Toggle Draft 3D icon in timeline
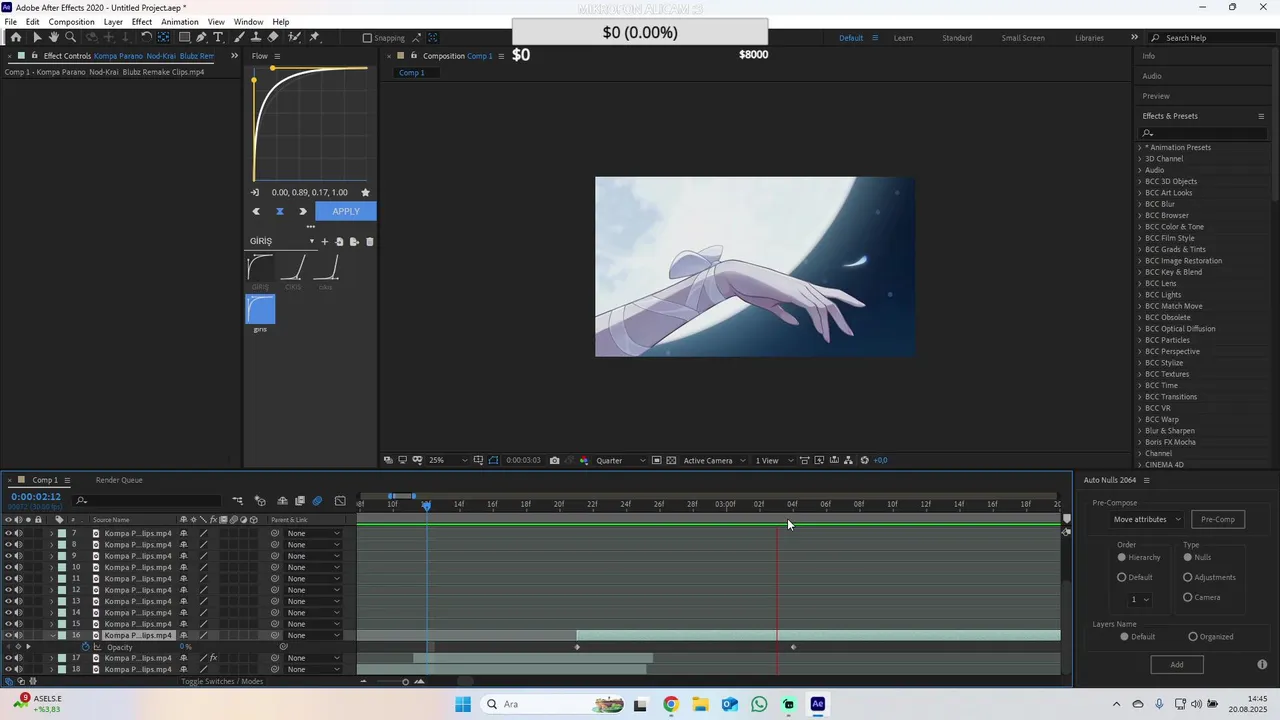 260,500
